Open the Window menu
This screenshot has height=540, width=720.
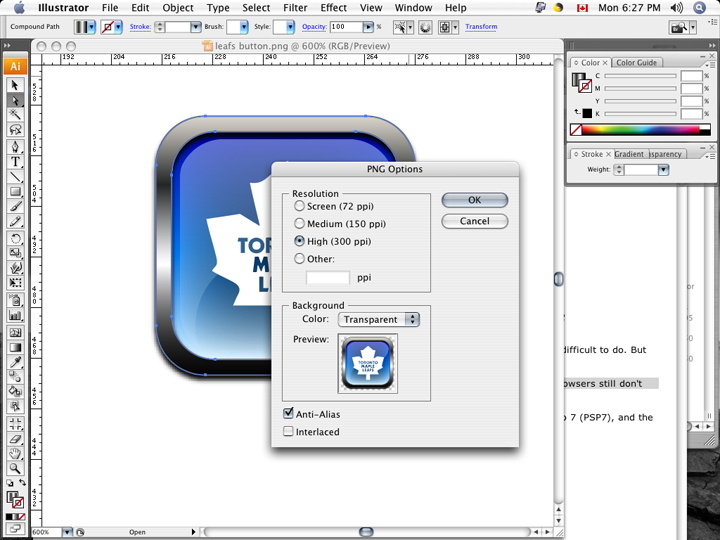pyautogui.click(x=413, y=8)
